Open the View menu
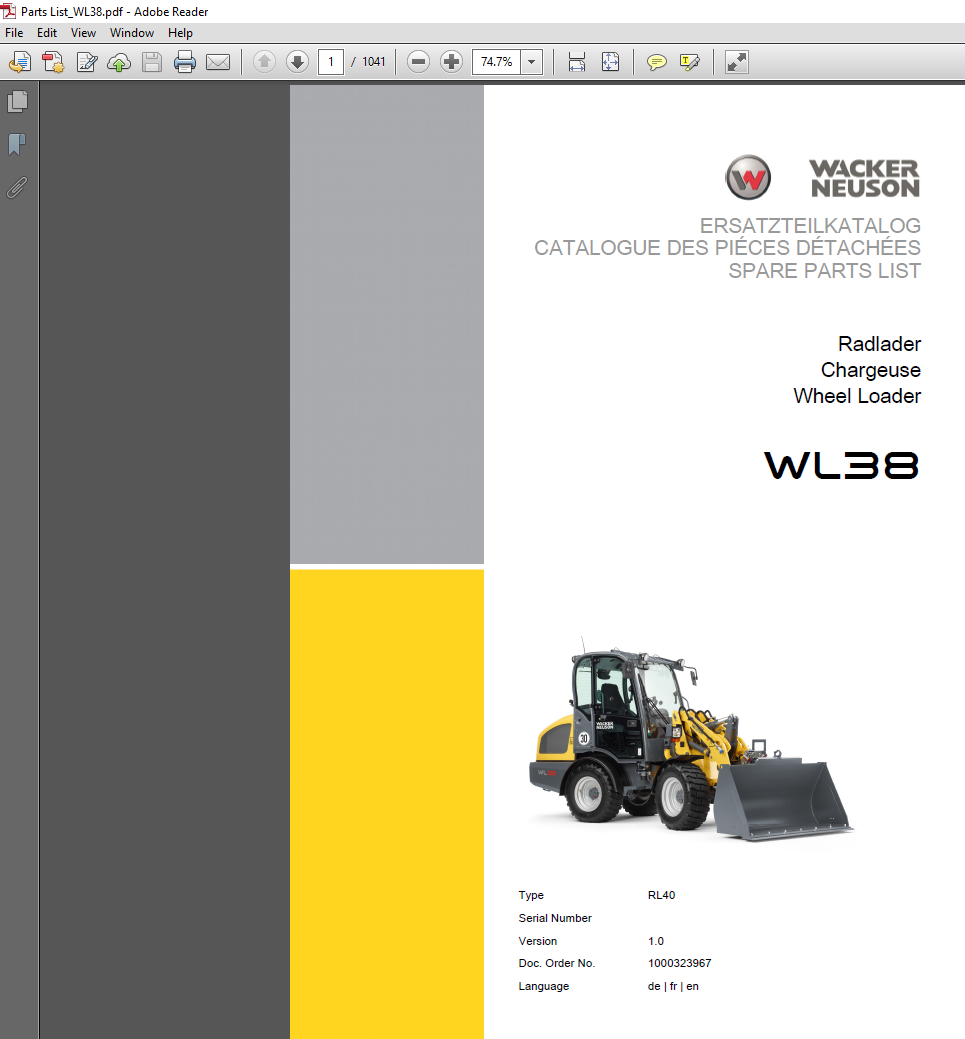The width and height of the screenshot is (965, 1039). point(83,32)
